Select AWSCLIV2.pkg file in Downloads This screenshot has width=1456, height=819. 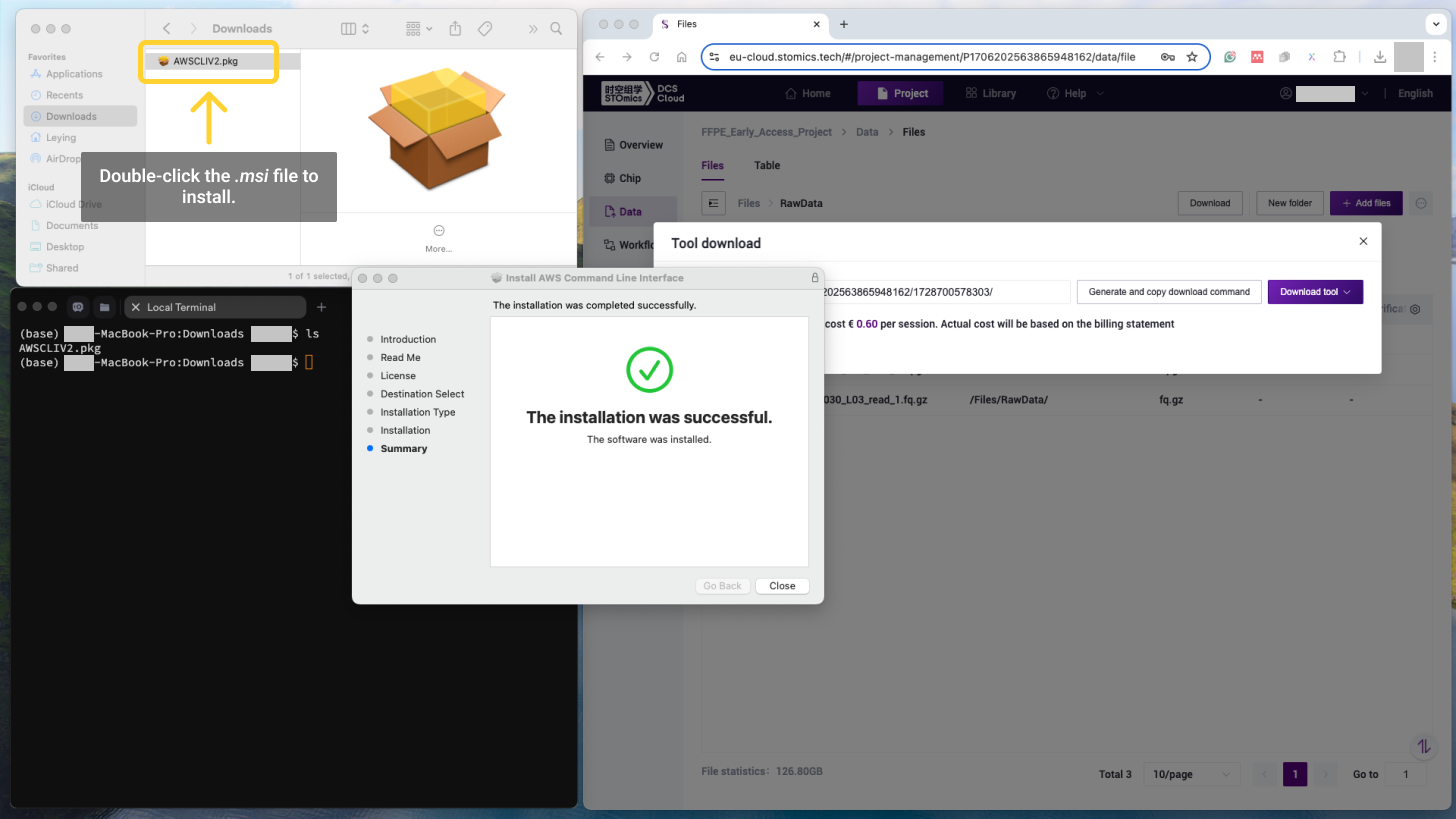pyautogui.click(x=205, y=61)
